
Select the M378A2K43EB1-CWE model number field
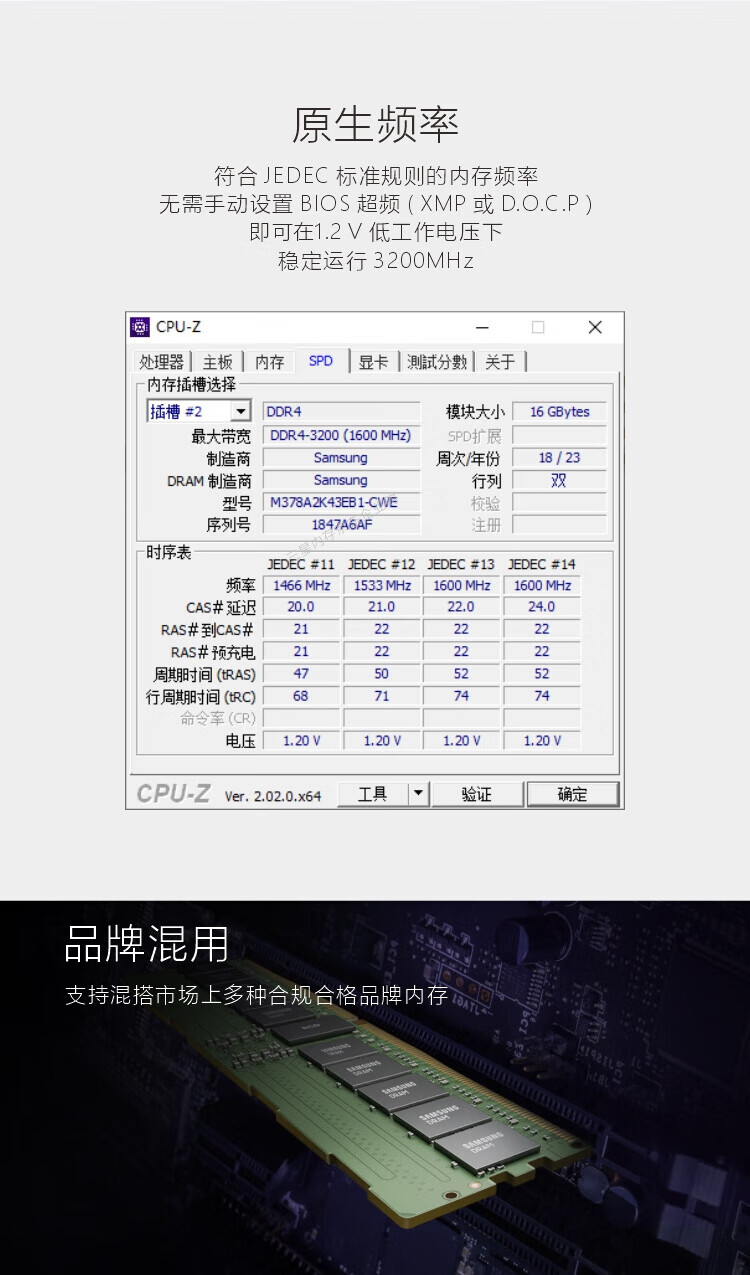pyautogui.click(x=341, y=502)
